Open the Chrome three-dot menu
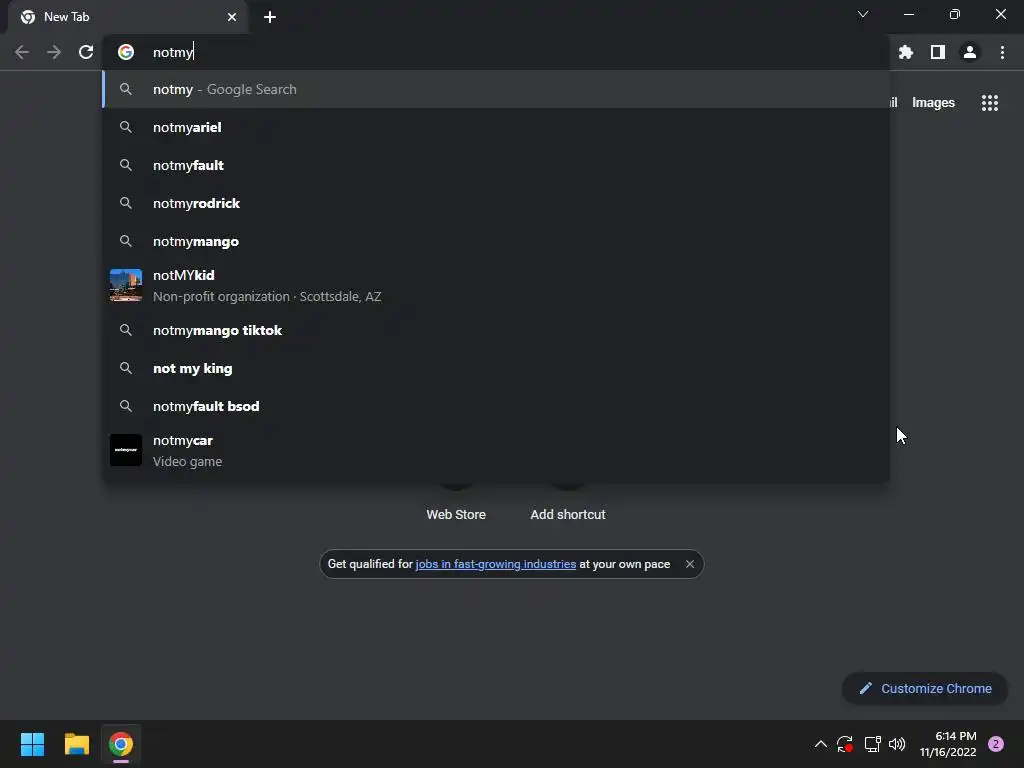Viewport: 1024px width, 768px height. point(1002,52)
